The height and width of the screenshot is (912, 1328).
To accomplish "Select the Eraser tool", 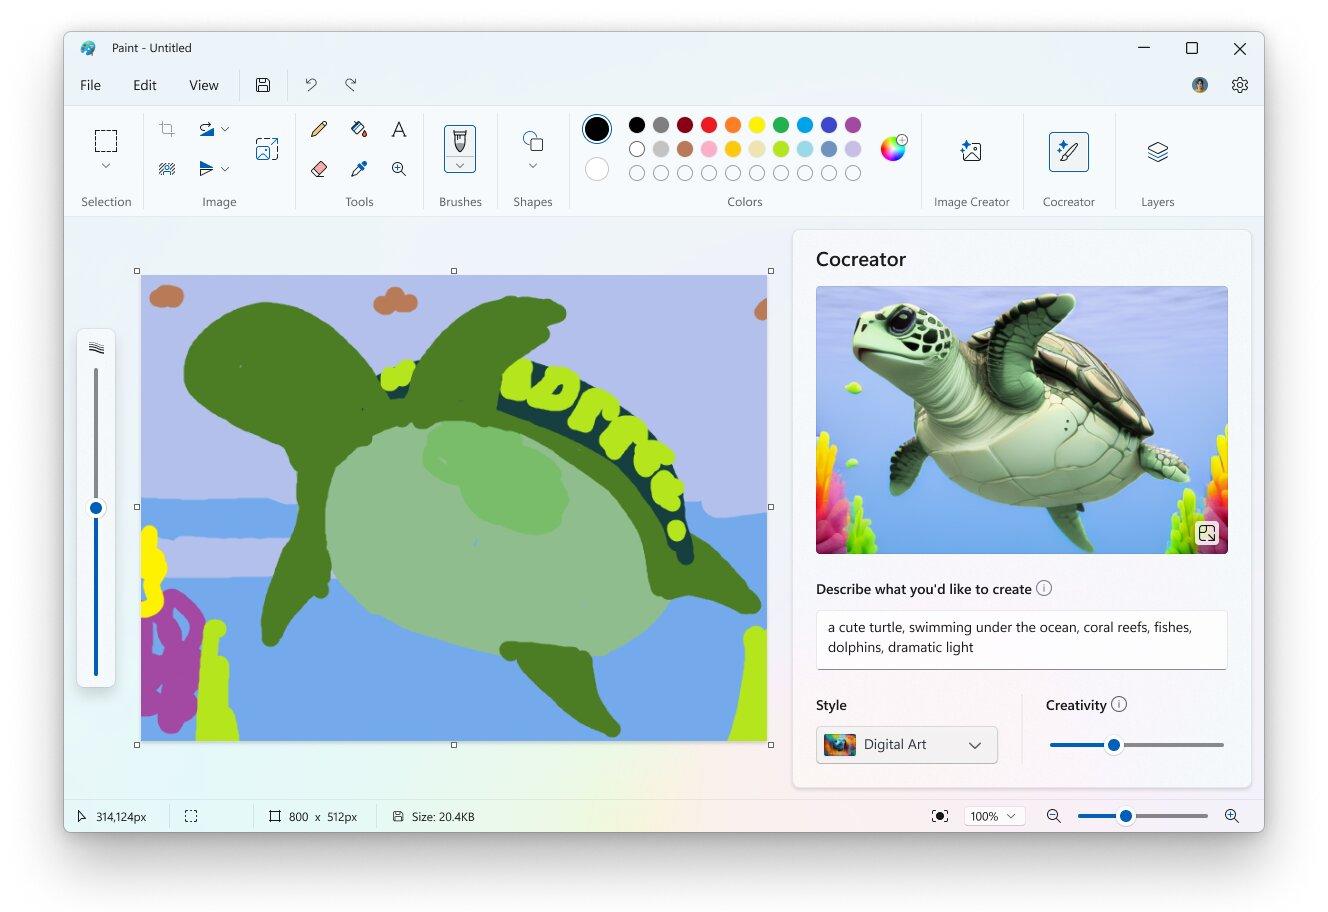I will tap(319, 169).
